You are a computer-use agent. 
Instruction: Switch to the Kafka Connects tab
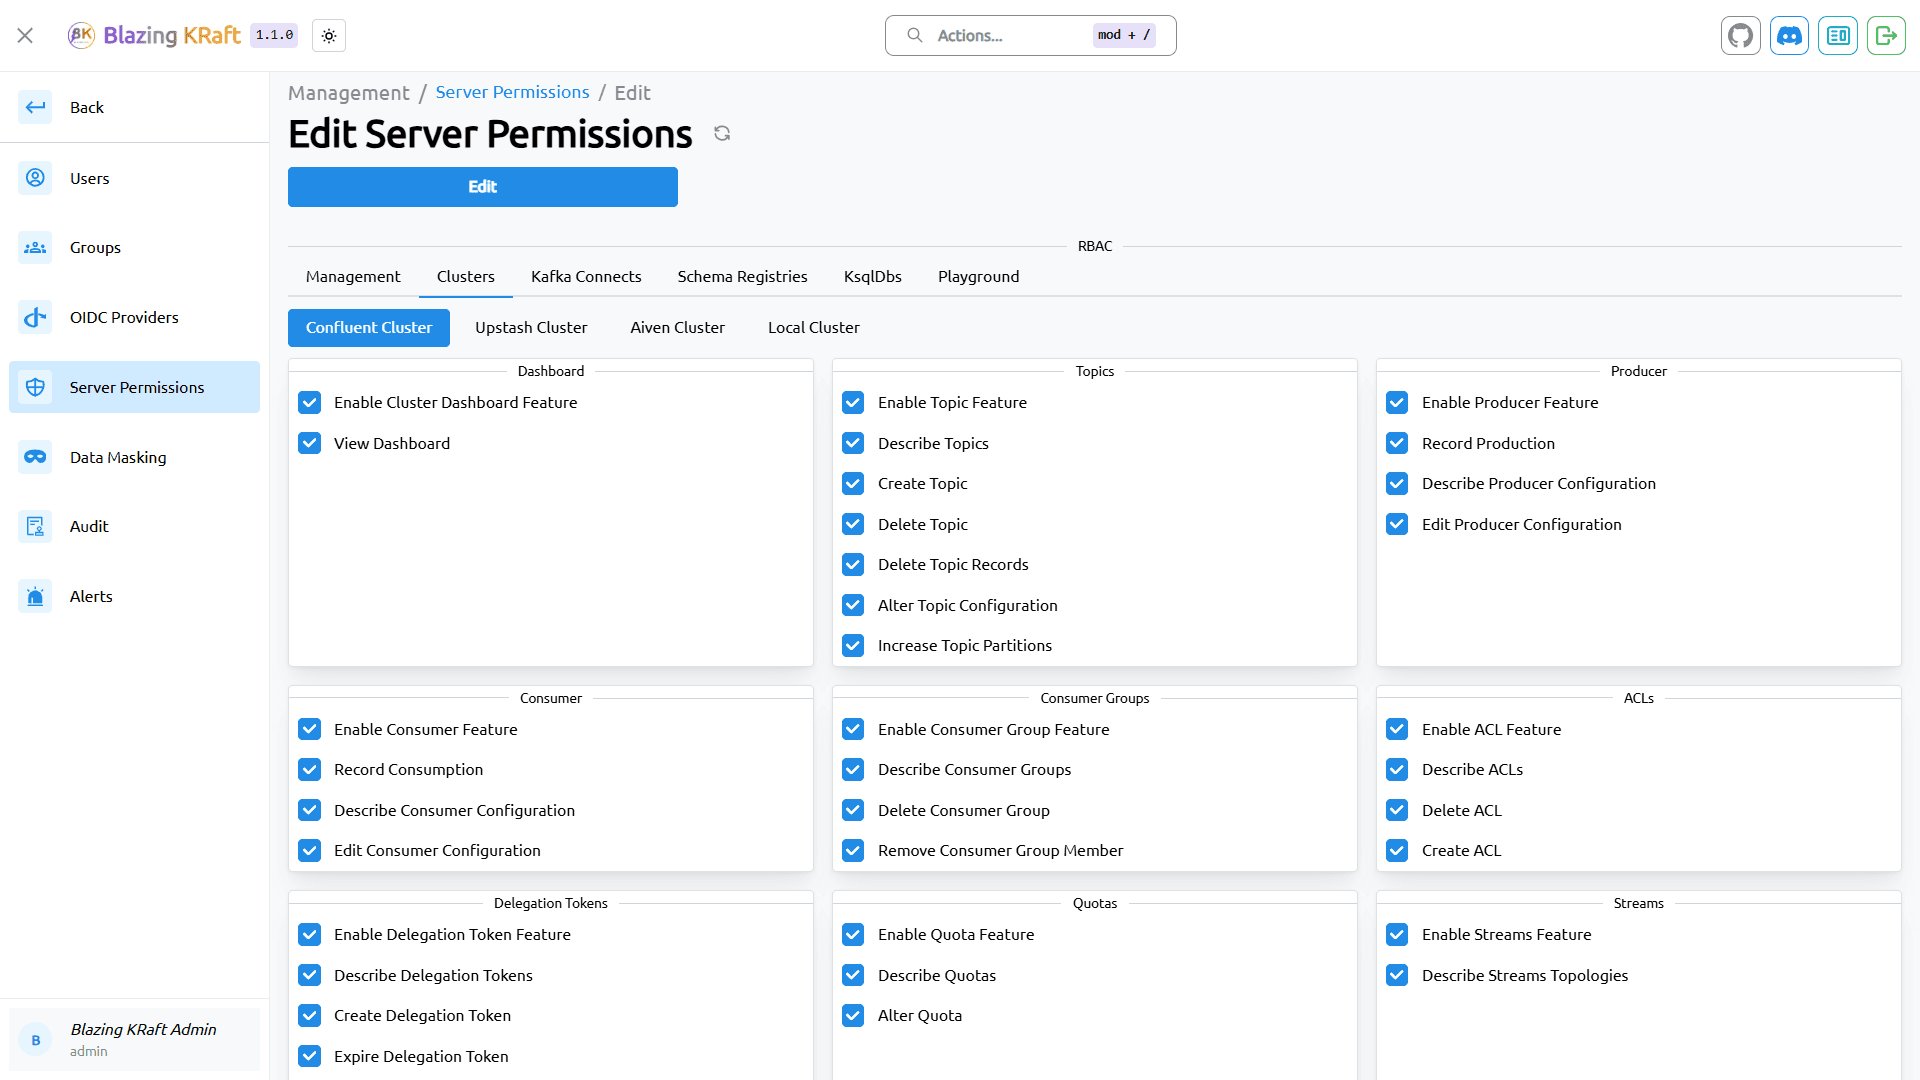pos(585,276)
